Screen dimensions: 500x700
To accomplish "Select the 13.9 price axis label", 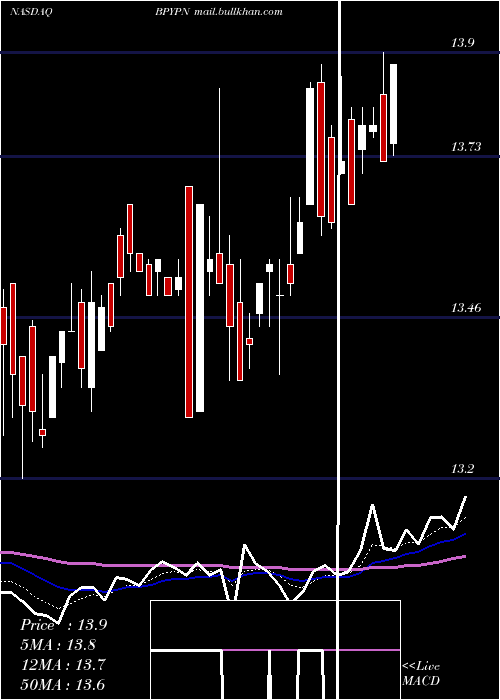I will pyautogui.click(x=462, y=43).
